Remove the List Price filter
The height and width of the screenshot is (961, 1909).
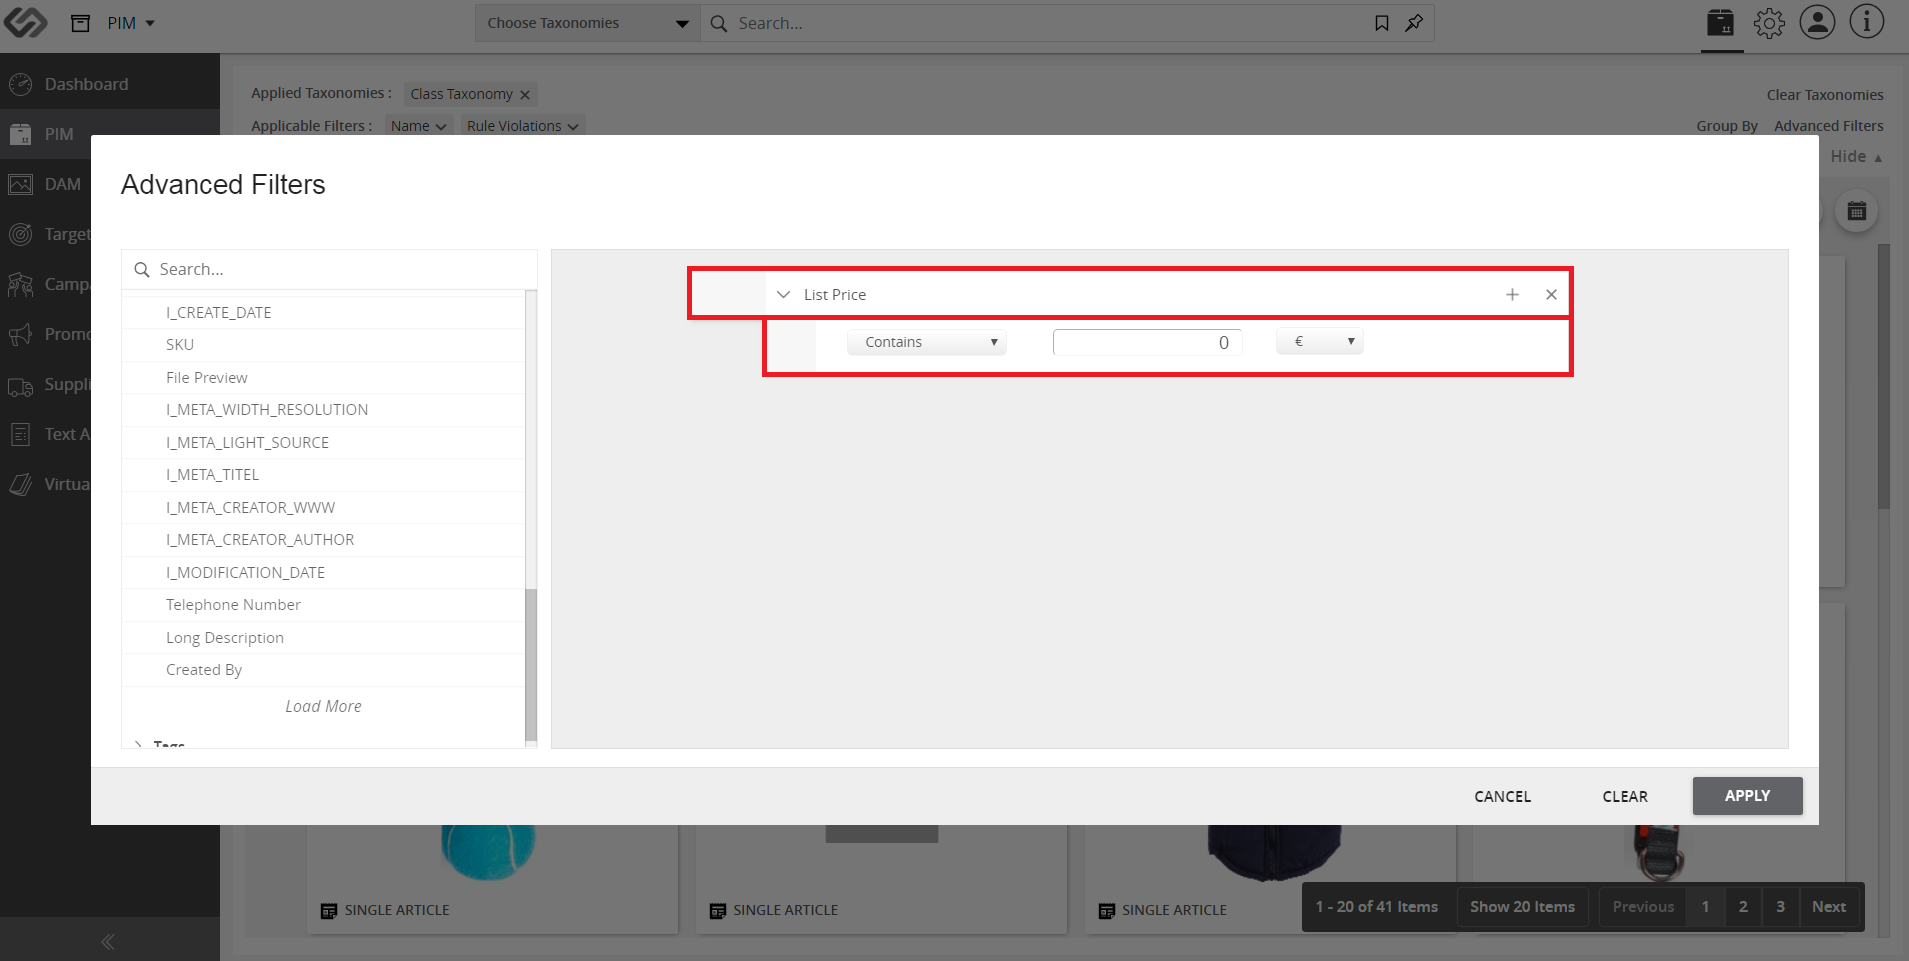[x=1551, y=295]
